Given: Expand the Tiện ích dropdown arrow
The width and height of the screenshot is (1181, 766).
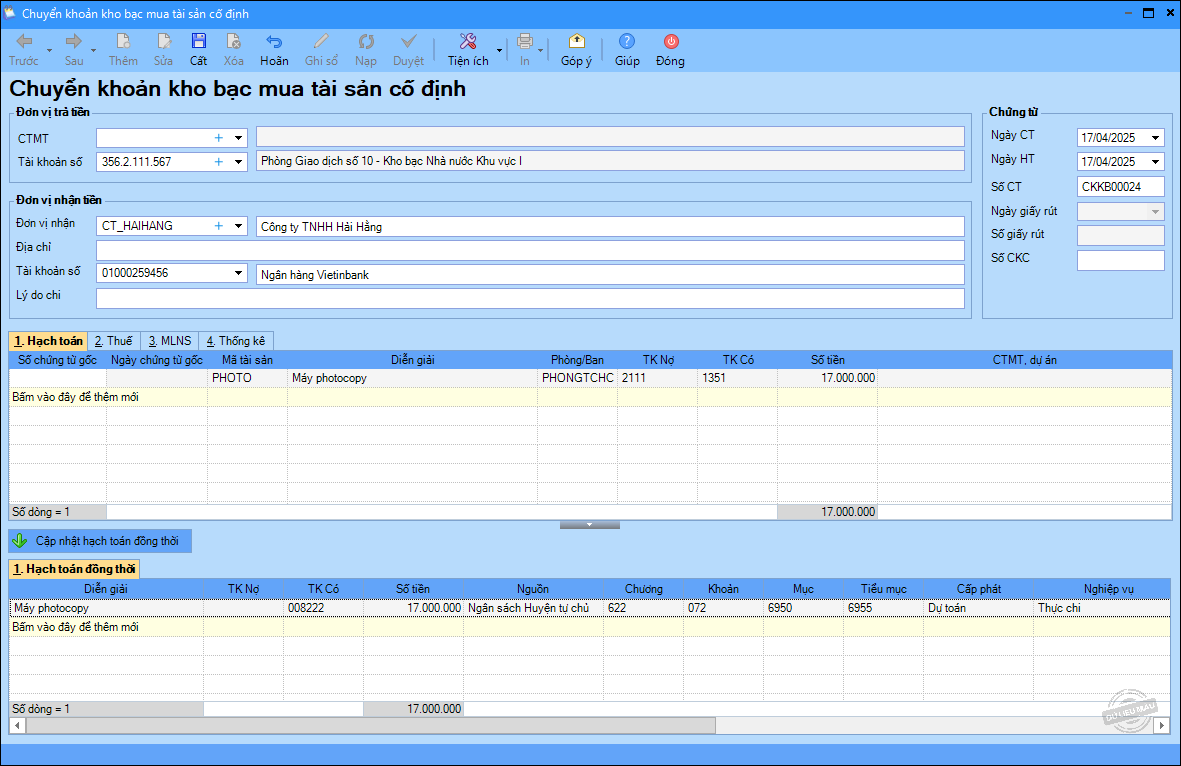Looking at the screenshot, I should 499,51.
